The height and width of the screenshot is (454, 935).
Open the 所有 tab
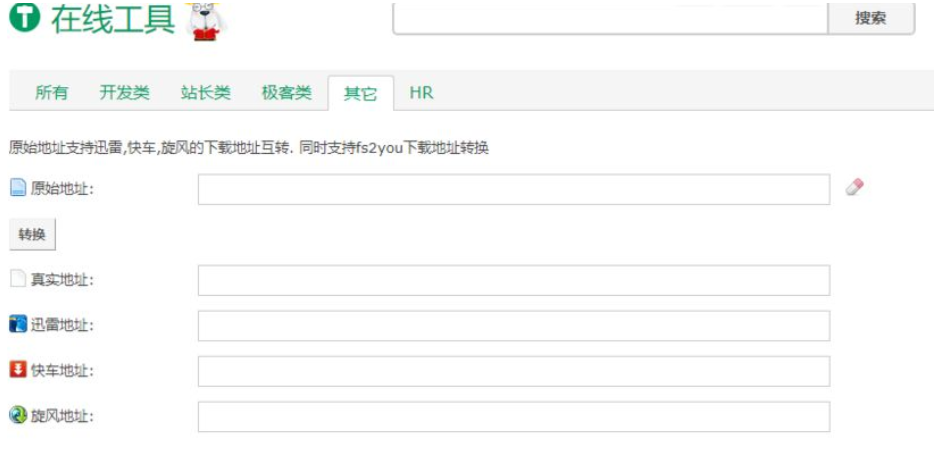(x=52, y=93)
